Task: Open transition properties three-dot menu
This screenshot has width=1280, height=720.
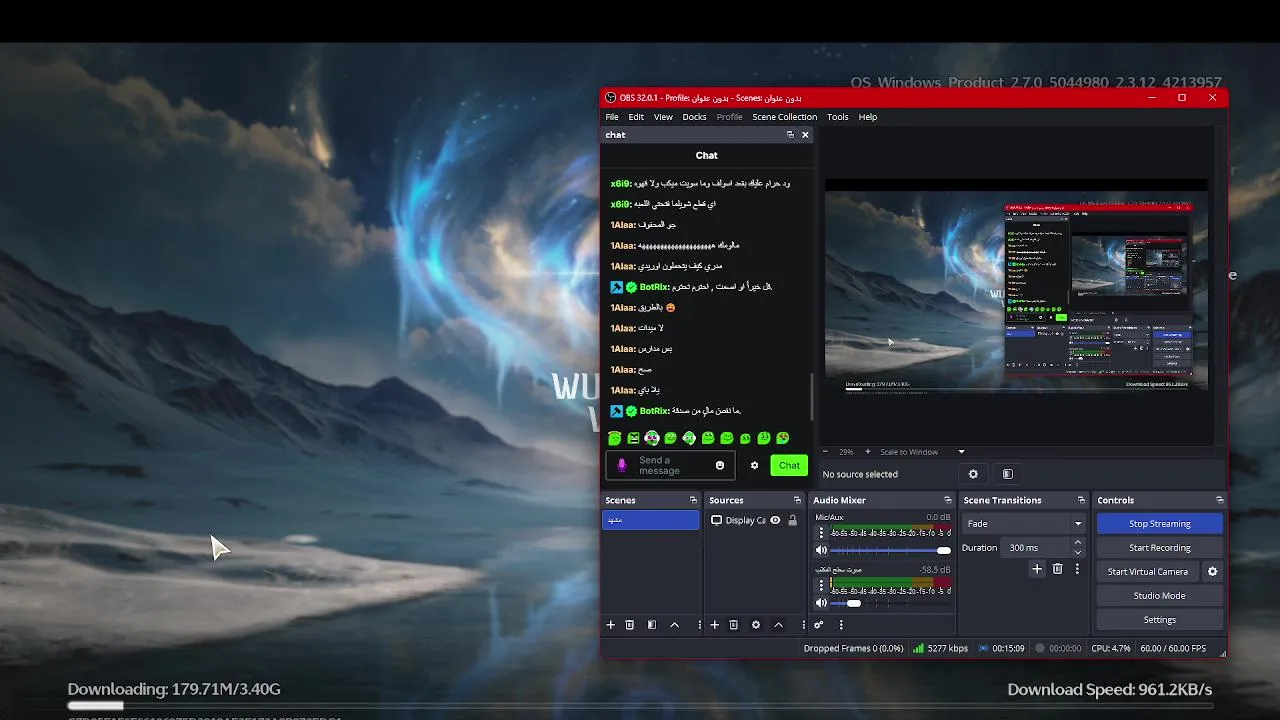Action: point(1077,569)
